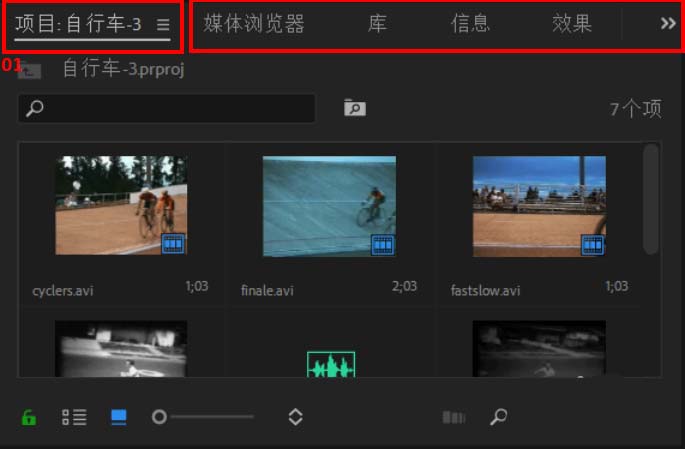
Task: Click the finale.avi file name
Action: point(267,291)
